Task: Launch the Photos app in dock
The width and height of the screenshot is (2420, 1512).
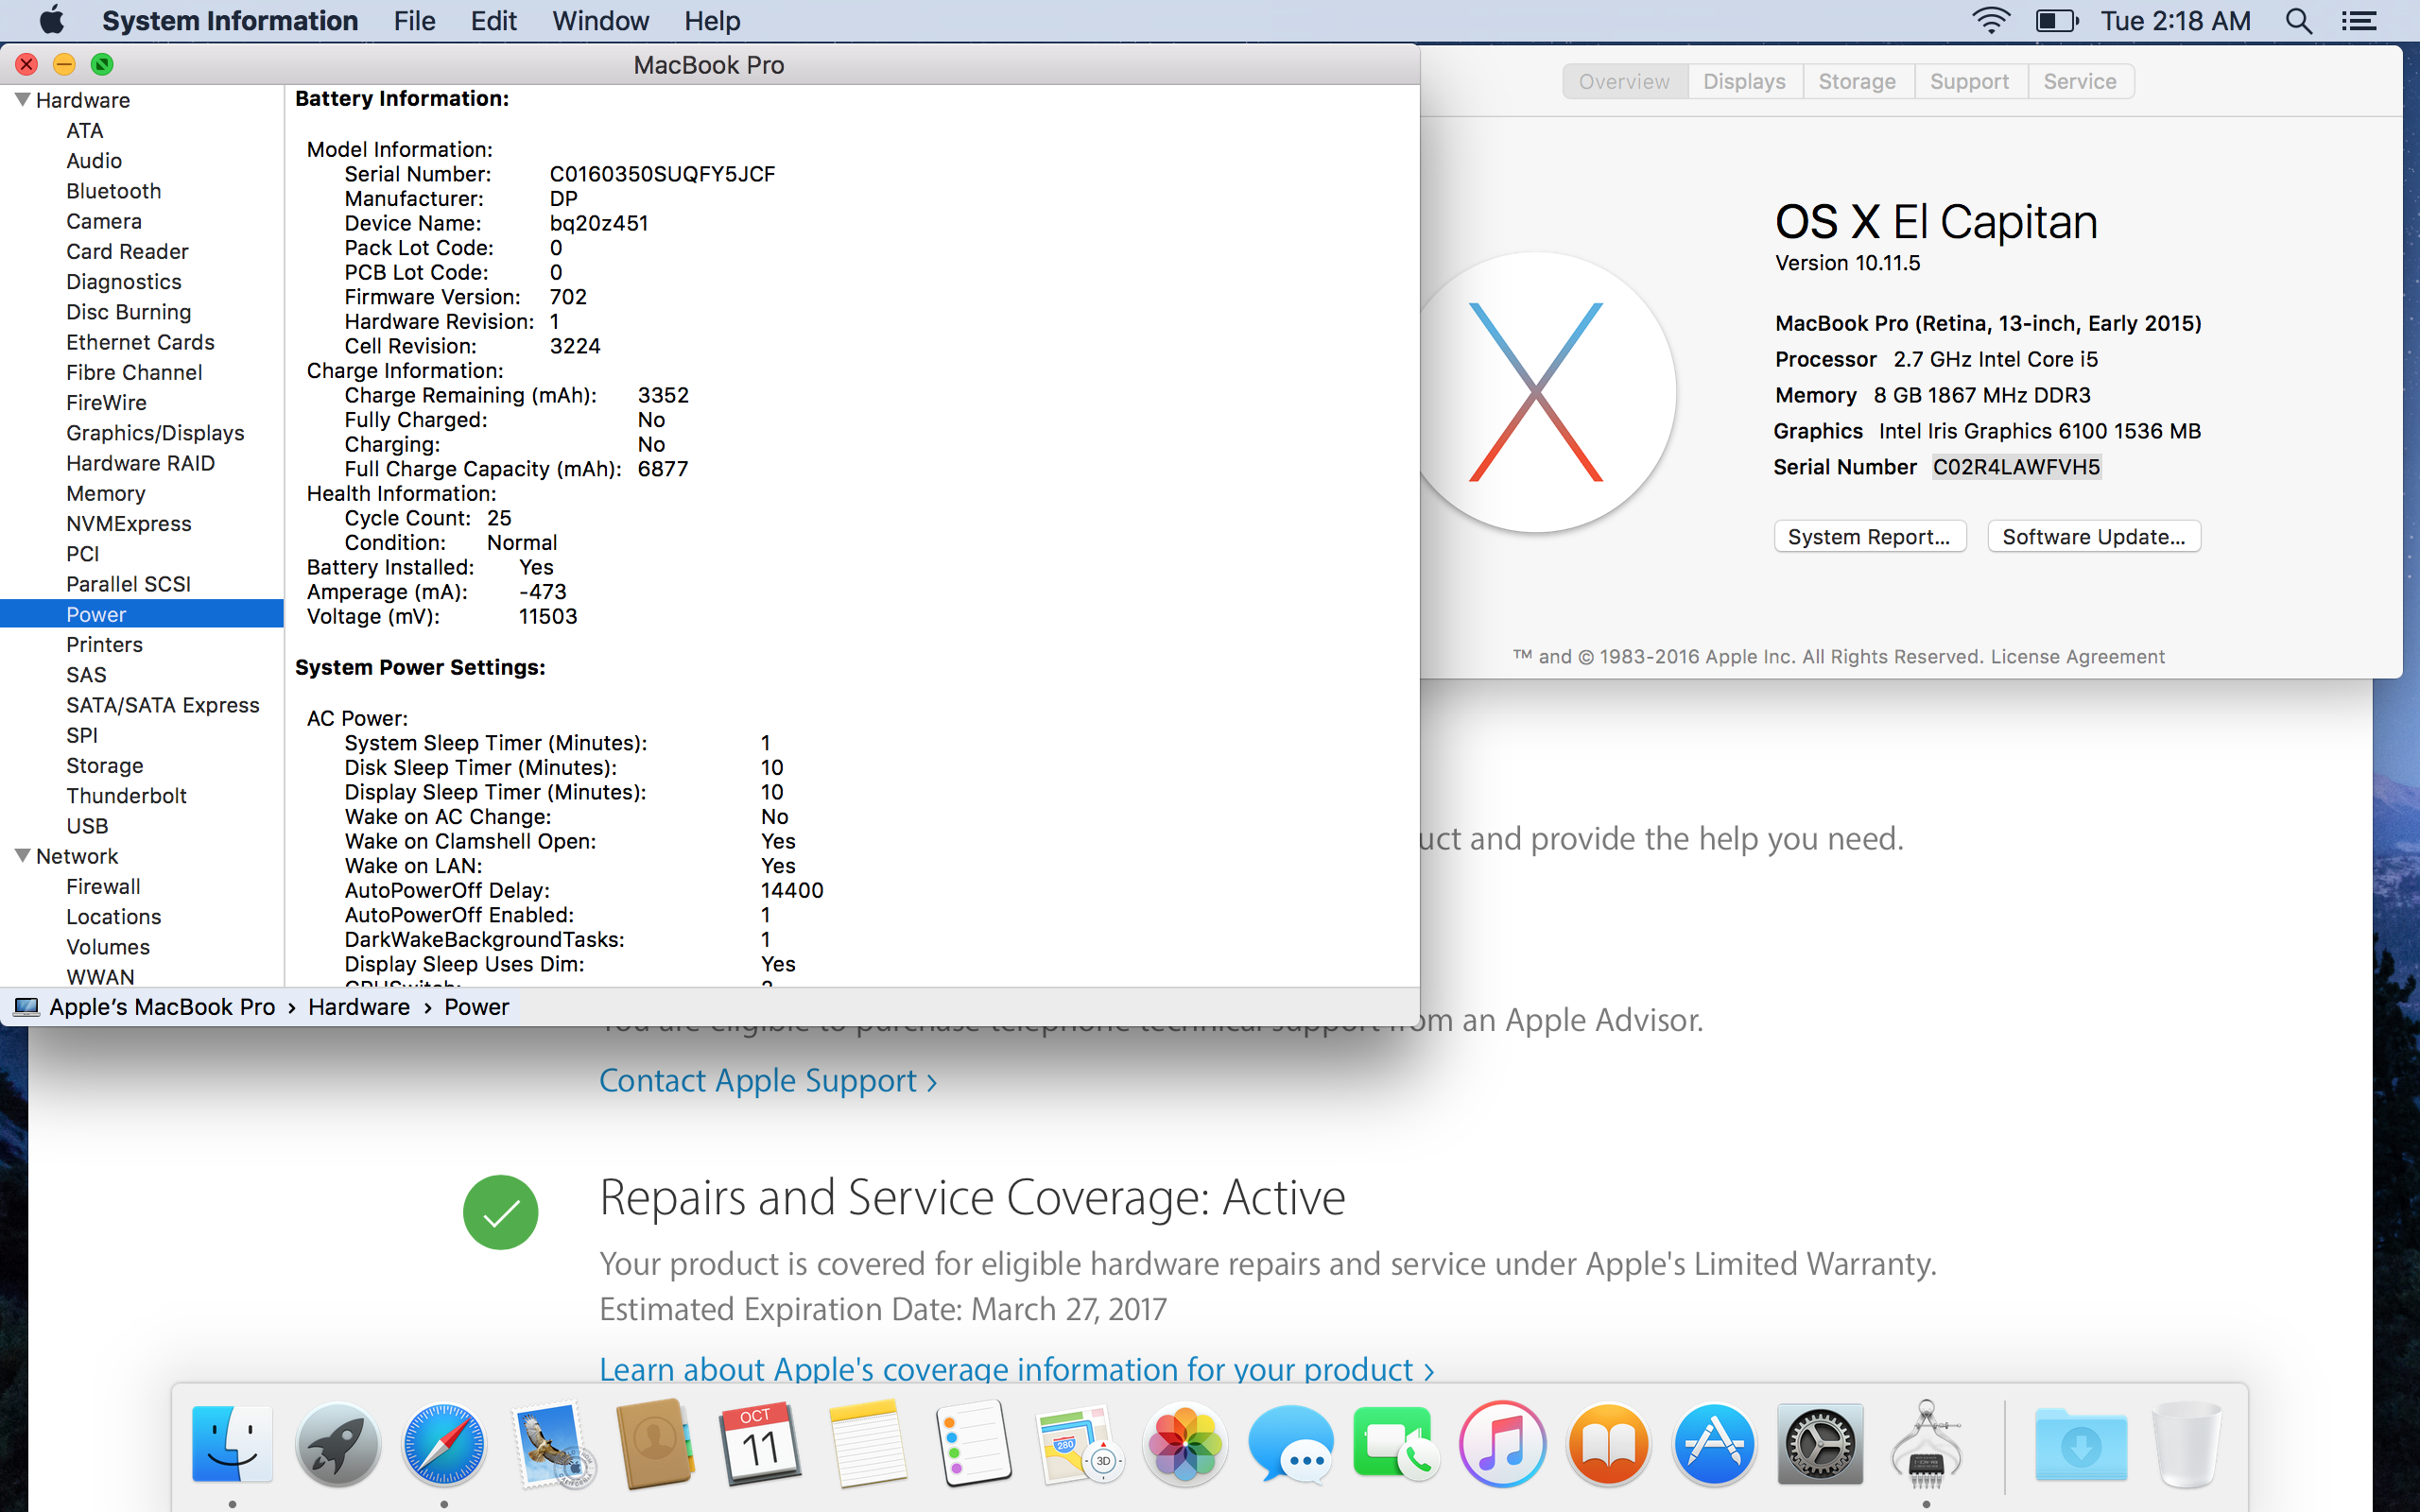Action: (x=1185, y=1444)
